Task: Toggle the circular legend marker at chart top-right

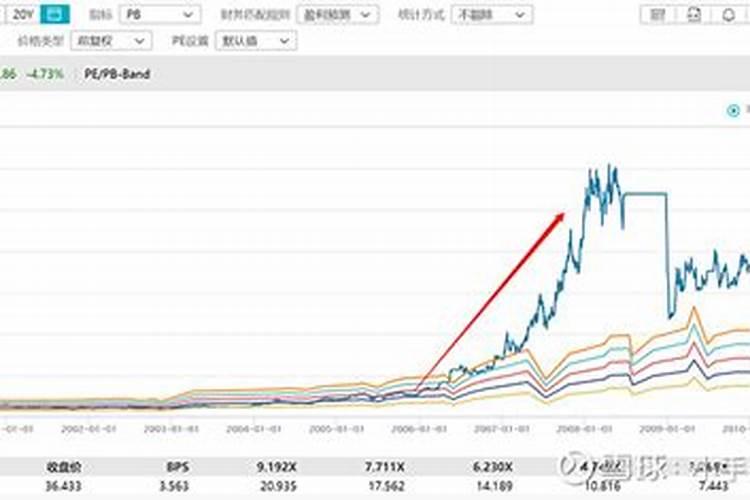Action: [743, 109]
